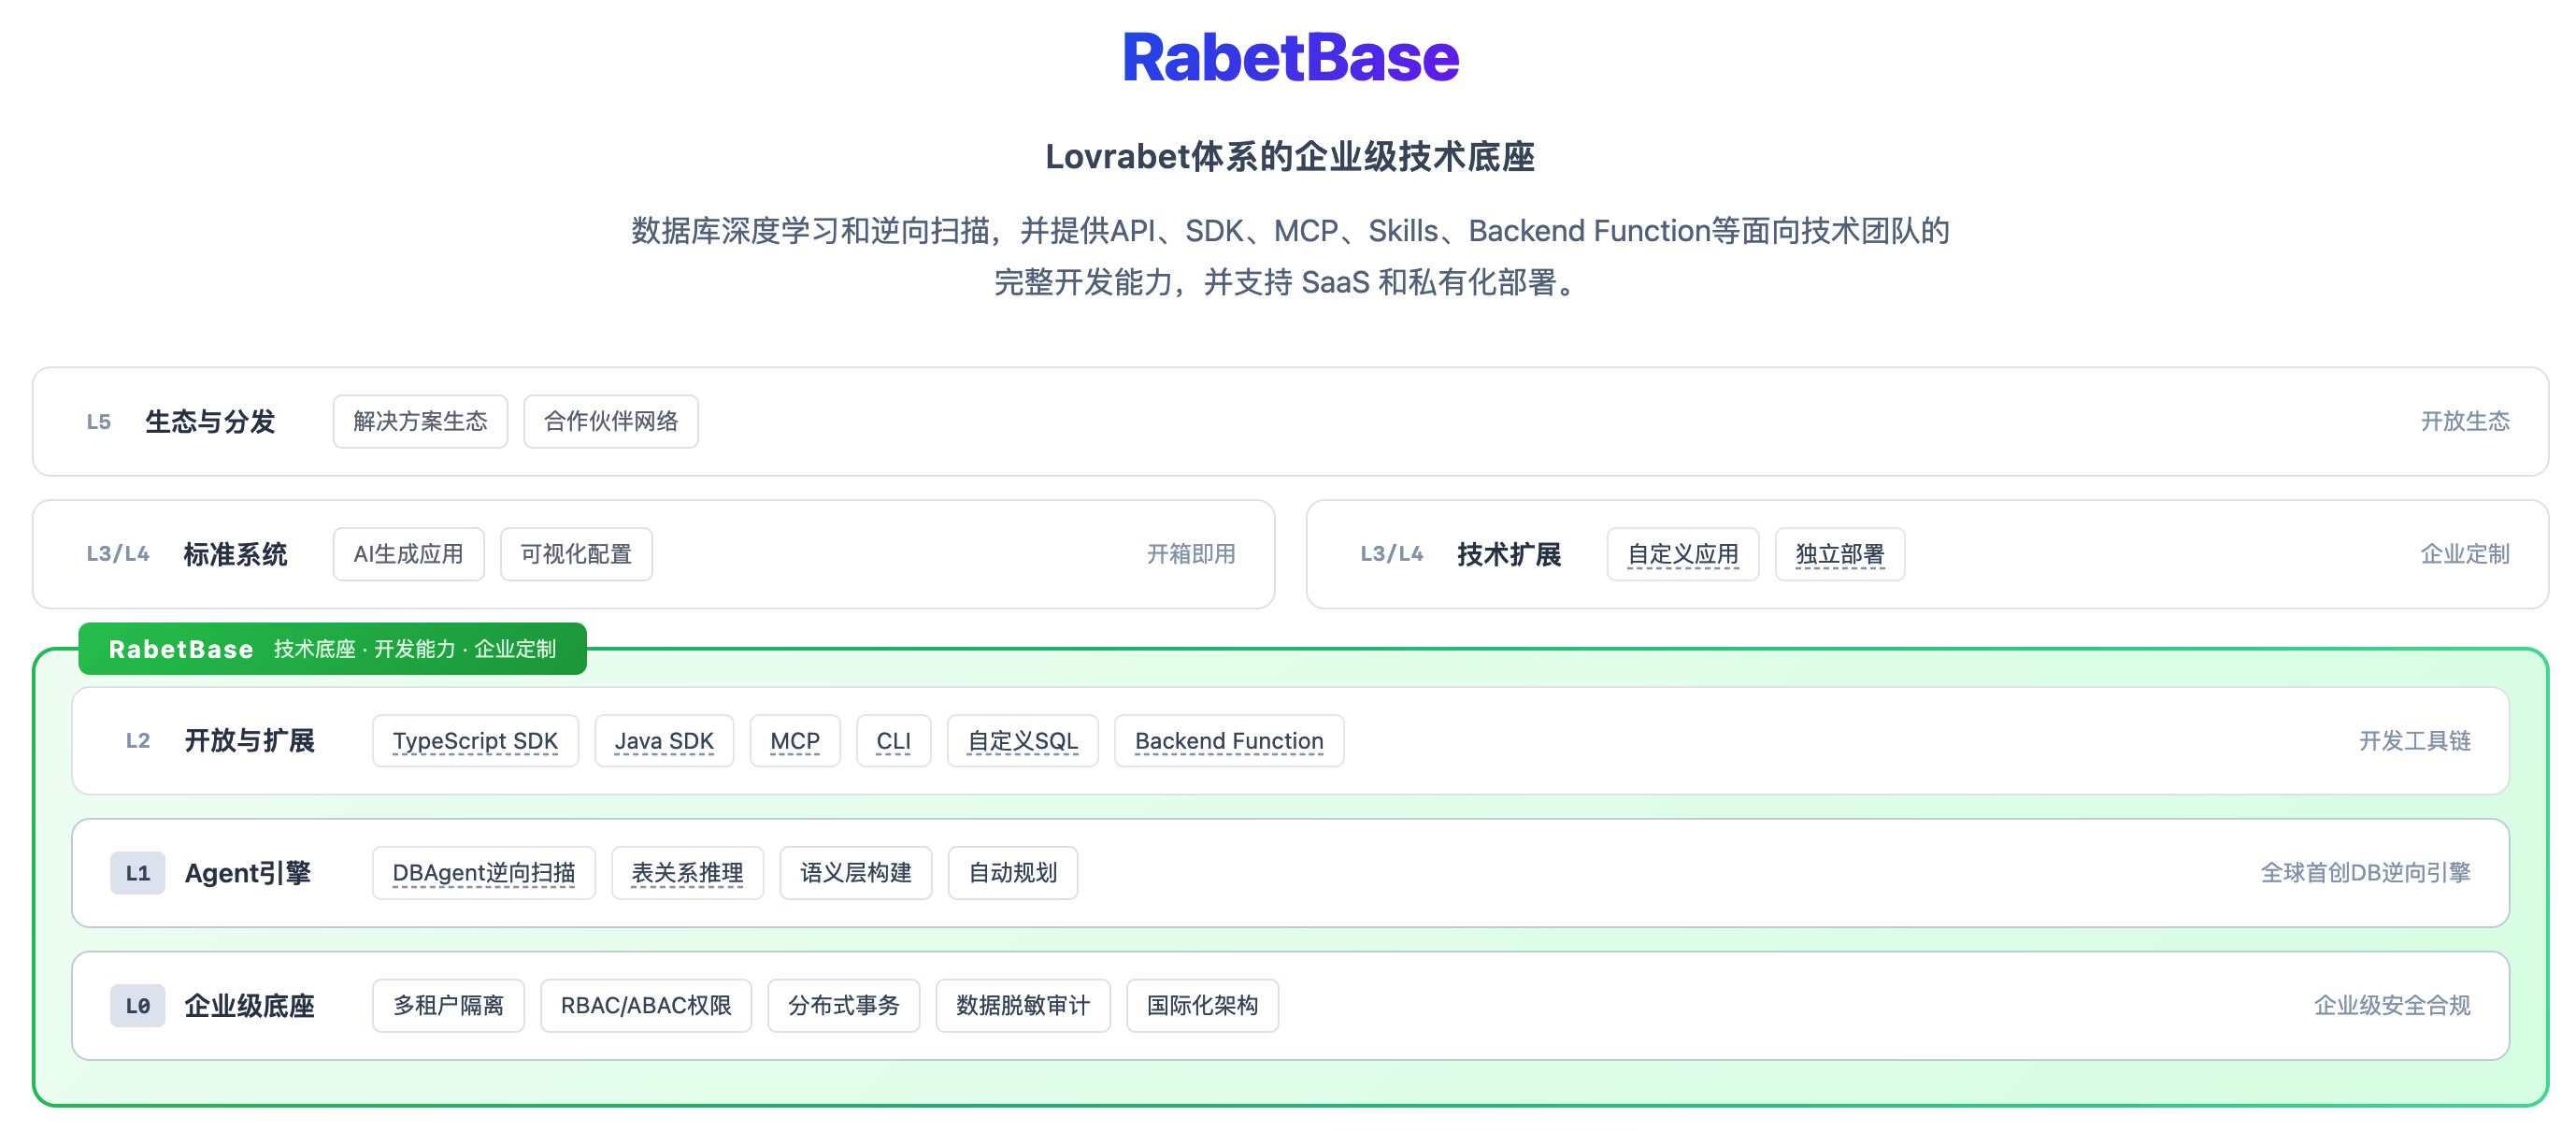Click the Lovrabet体系的企业级技术底座 subtitle
Screen dimensions: 2576x1131
click(1290, 157)
